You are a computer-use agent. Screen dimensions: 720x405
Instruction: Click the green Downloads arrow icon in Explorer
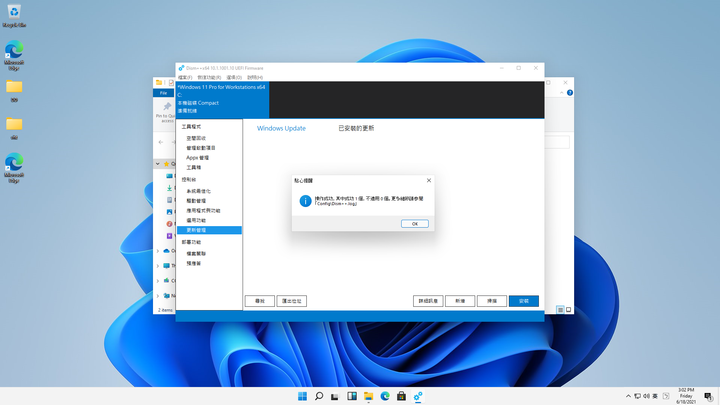(169, 188)
